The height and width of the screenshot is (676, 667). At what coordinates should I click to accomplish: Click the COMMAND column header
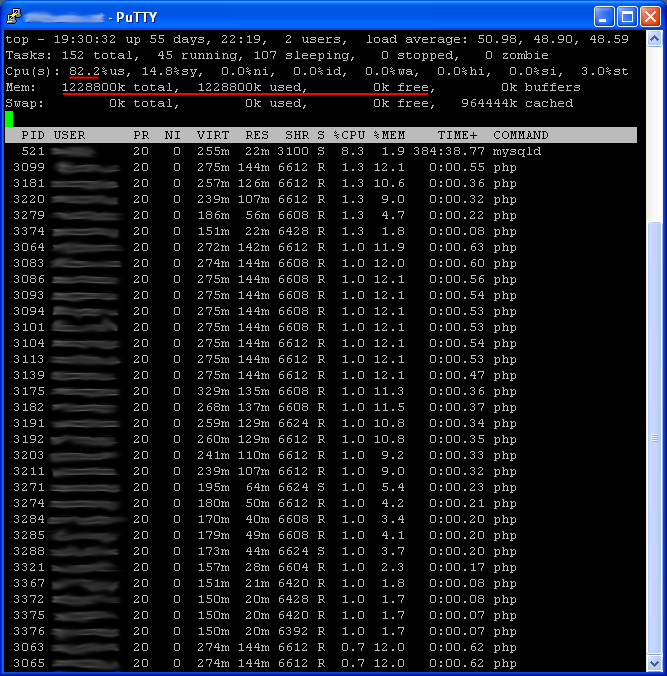[x=520, y=135]
